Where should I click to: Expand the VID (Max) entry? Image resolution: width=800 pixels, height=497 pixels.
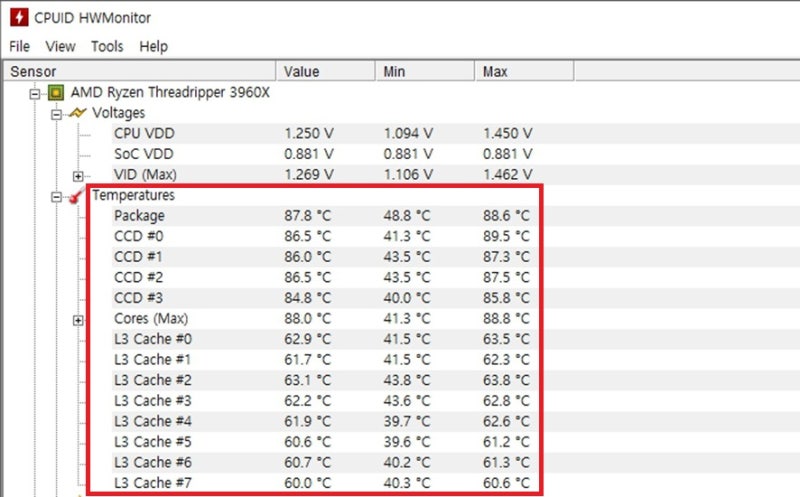click(x=78, y=176)
